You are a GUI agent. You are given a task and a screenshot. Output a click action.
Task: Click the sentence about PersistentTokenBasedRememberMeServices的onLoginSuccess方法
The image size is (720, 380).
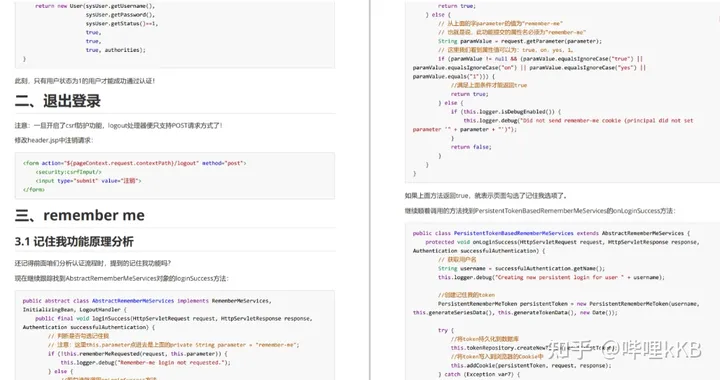click(540, 211)
